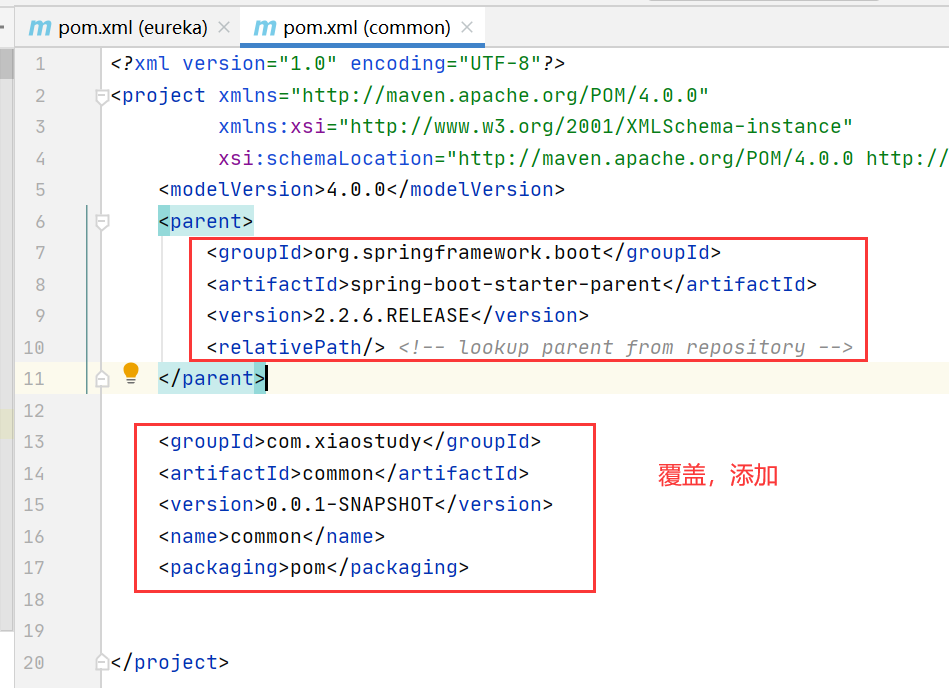Click the xml version declaration line
949x688 pixels.
(x=338, y=64)
